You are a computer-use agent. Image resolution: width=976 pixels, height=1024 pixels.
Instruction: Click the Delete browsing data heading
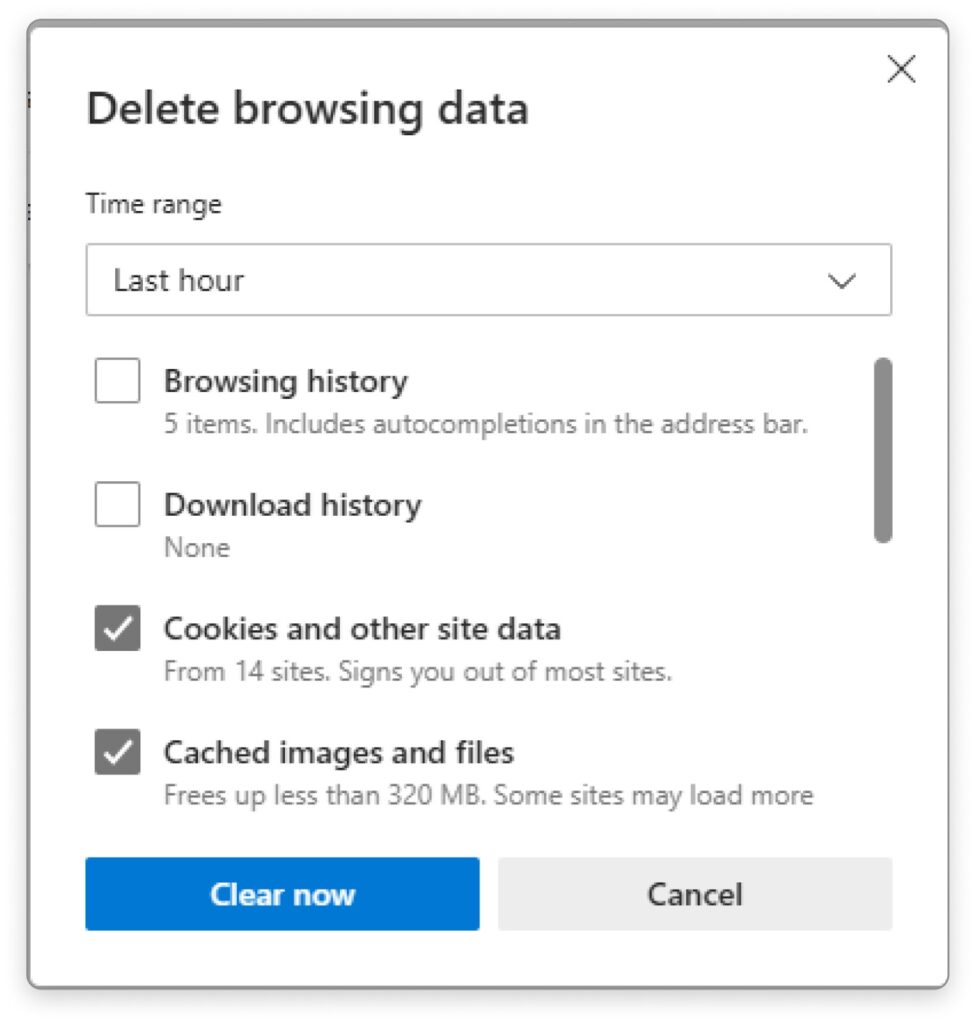point(308,109)
